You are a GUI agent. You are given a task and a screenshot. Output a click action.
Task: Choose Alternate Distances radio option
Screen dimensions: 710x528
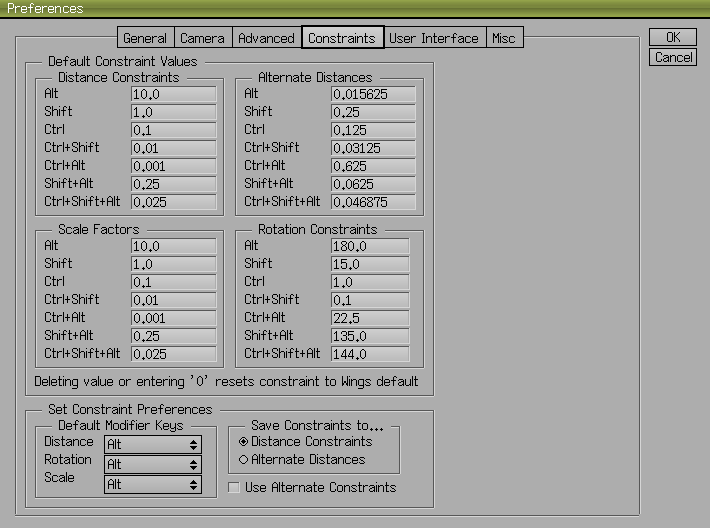(x=243, y=460)
